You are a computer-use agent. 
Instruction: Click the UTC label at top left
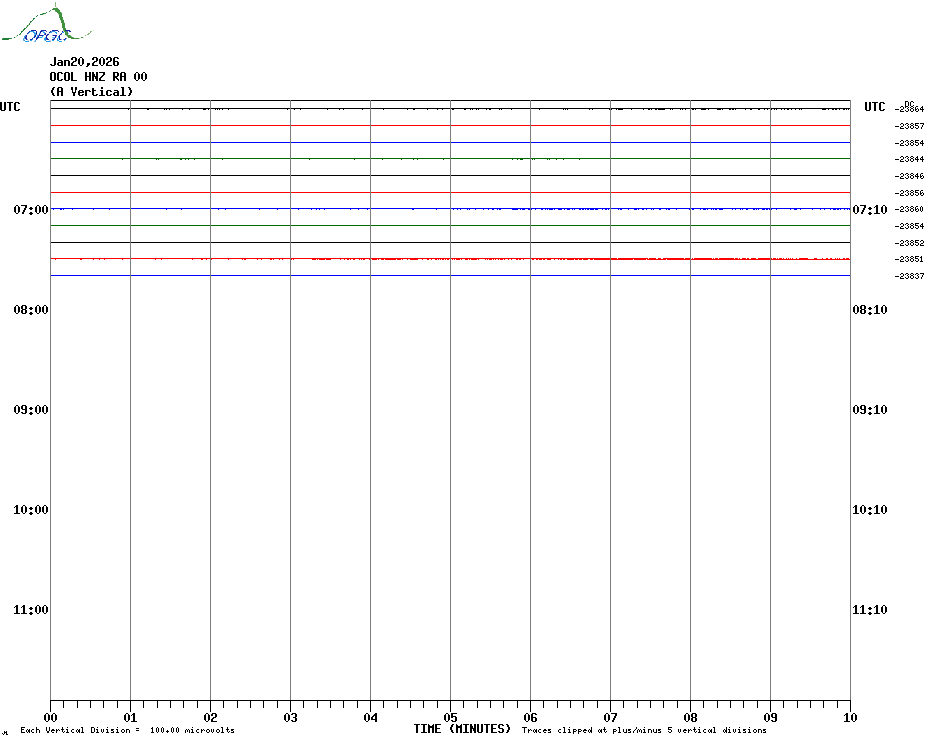pyautogui.click(x=10, y=107)
